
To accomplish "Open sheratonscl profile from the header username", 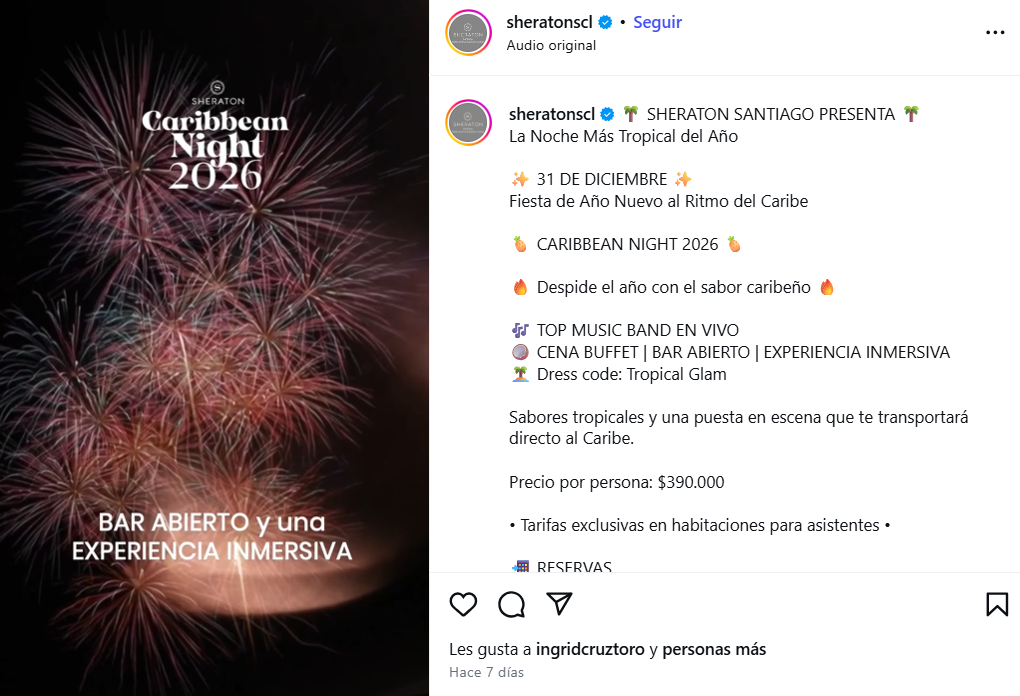I will (x=549, y=22).
